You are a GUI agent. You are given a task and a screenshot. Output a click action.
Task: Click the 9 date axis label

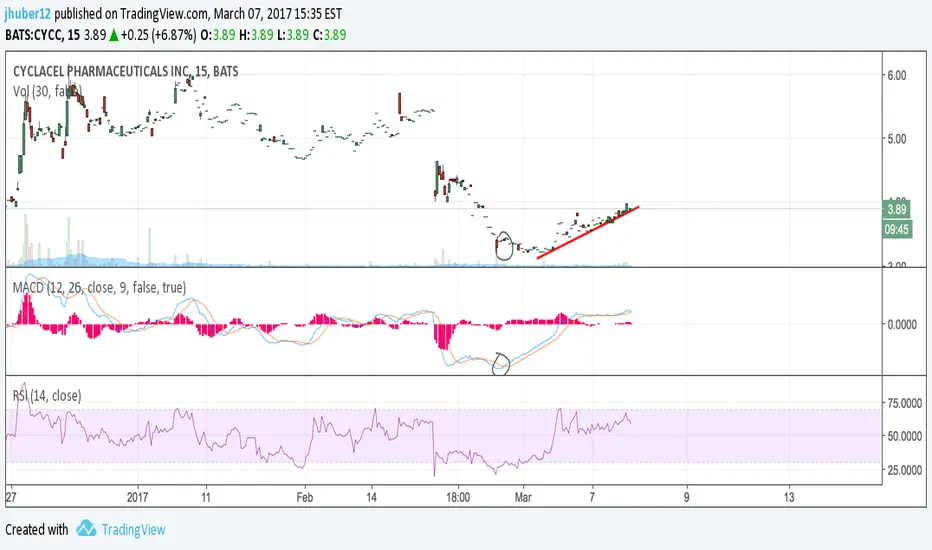(x=687, y=497)
